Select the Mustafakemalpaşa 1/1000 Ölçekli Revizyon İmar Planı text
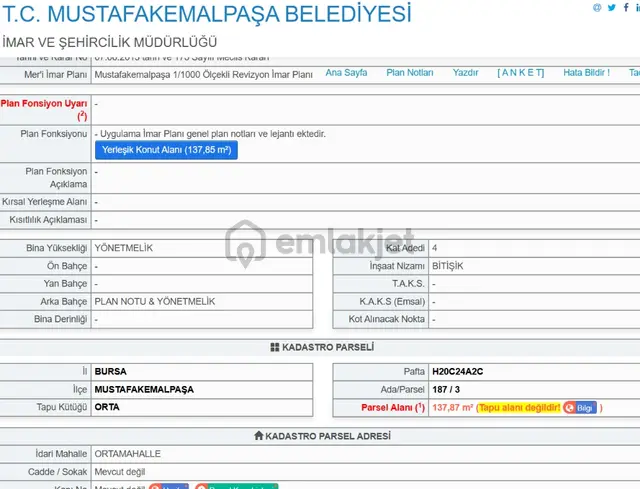 point(204,75)
